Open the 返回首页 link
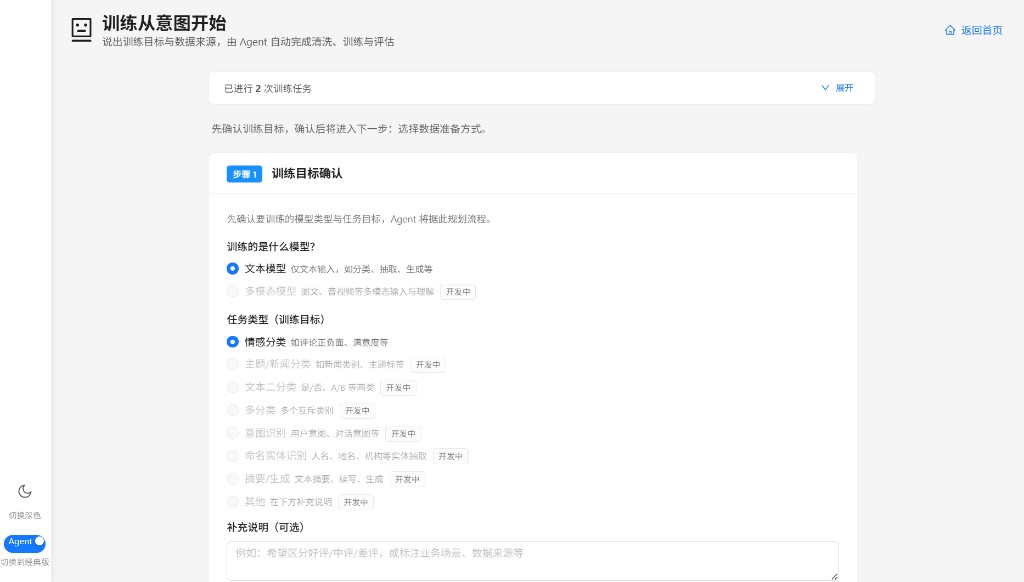This screenshot has height=582, width=1024. pos(982,30)
